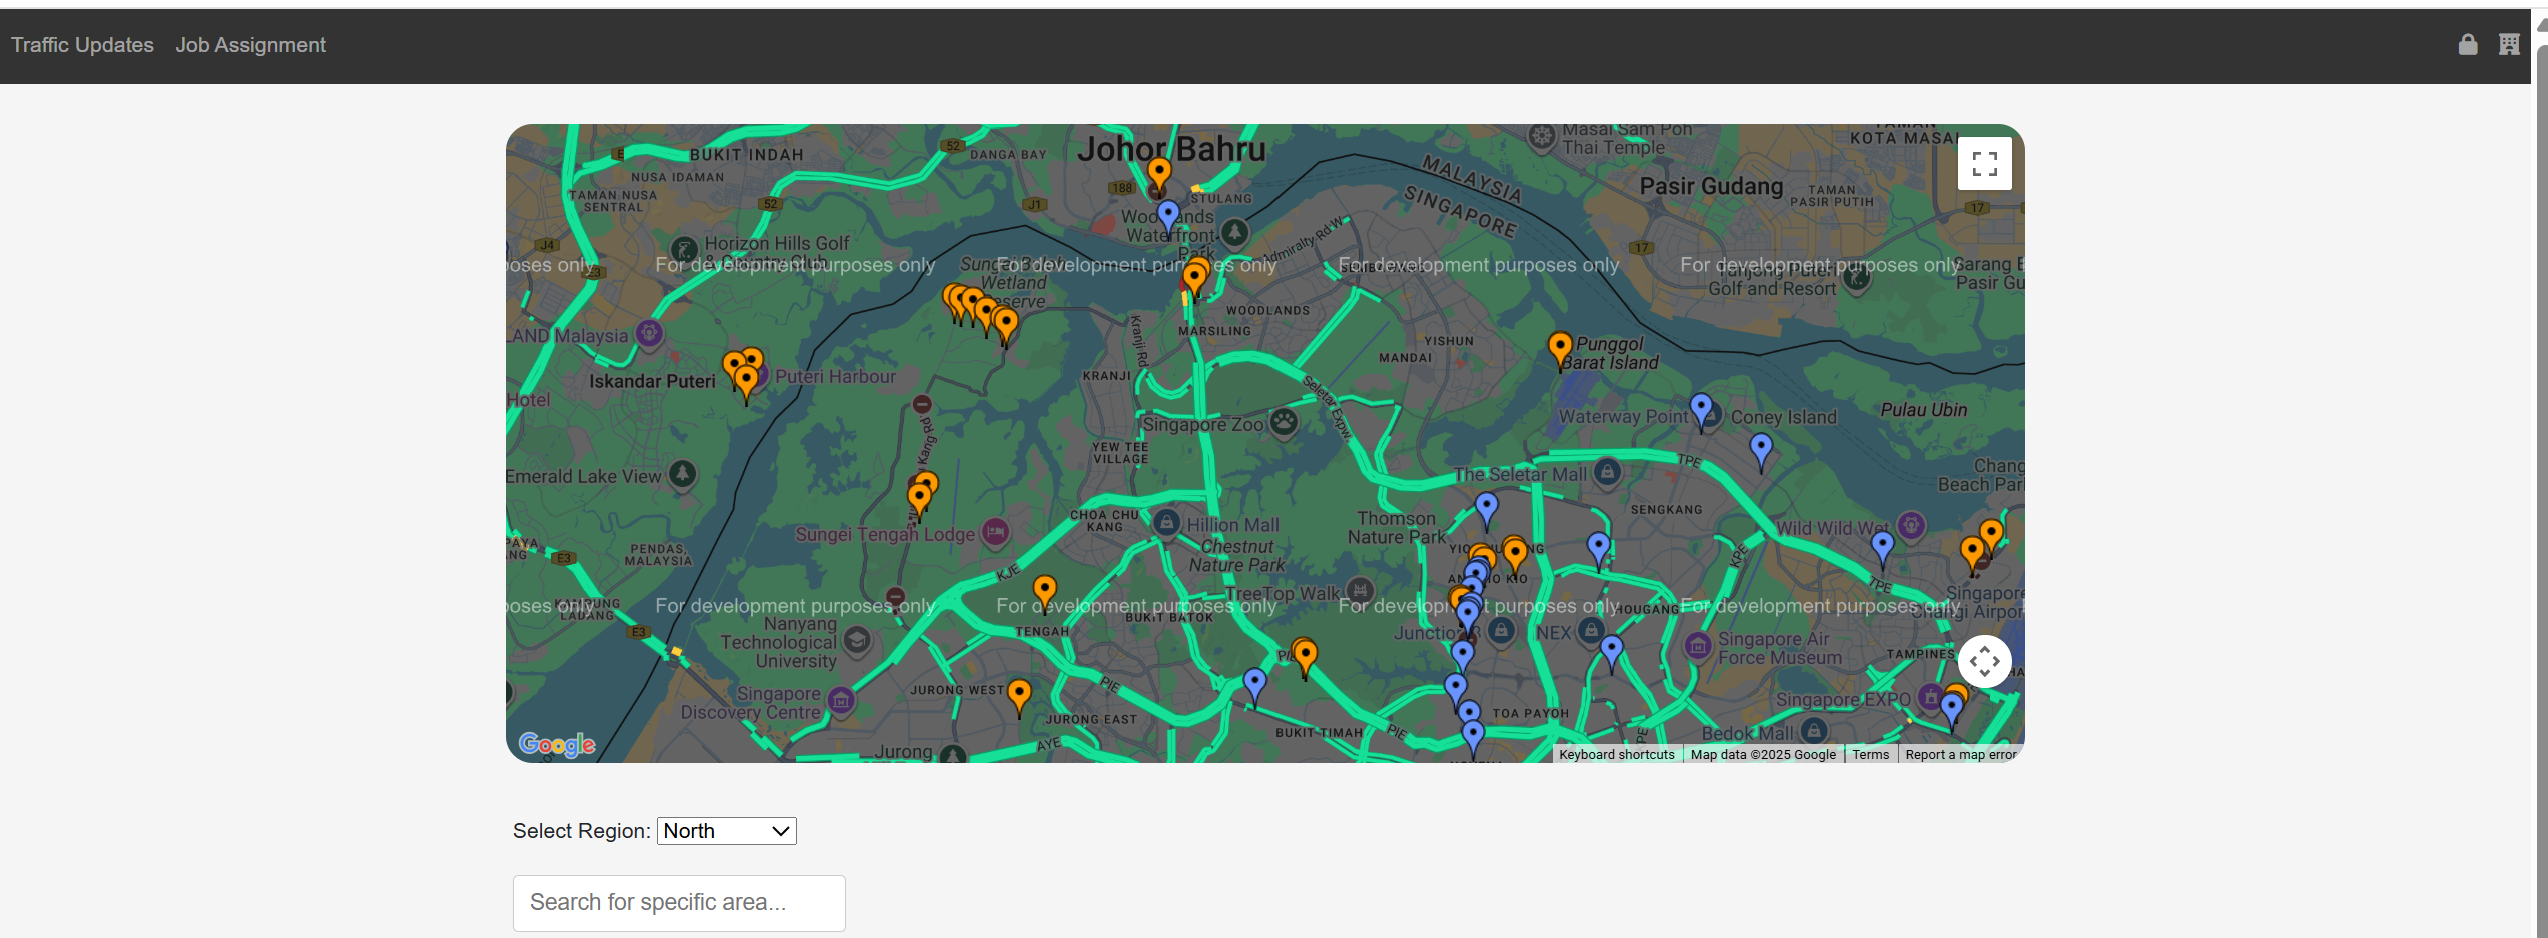Expand the Select Region dropdown
The image size is (2548, 938).
tap(726, 831)
